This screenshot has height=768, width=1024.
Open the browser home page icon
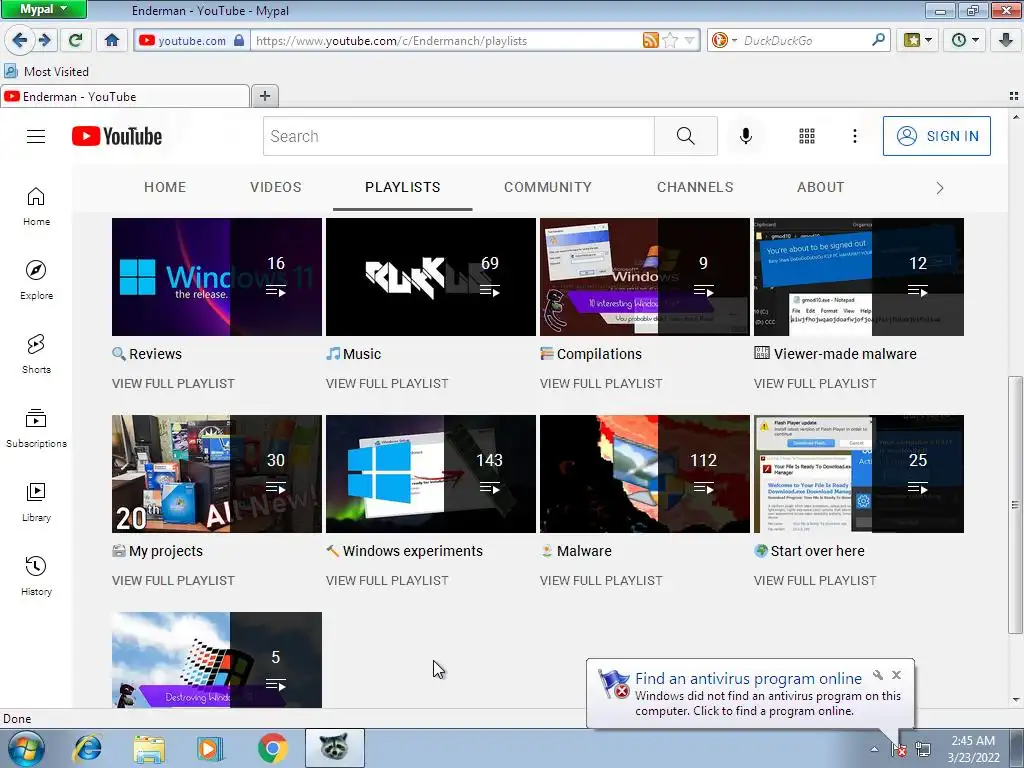tap(112, 40)
